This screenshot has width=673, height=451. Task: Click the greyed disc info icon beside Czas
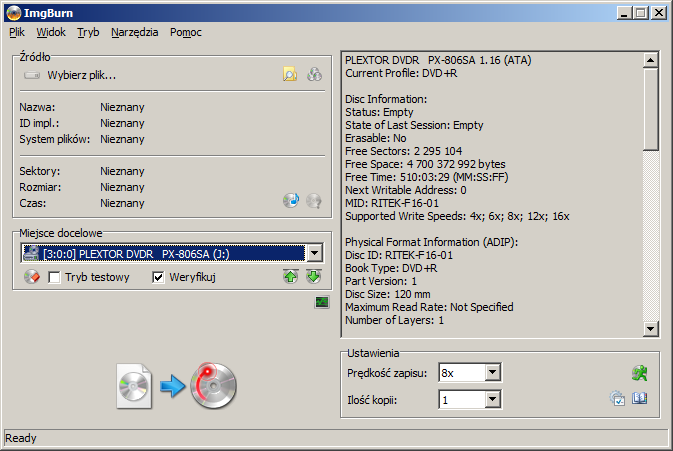click(x=314, y=200)
